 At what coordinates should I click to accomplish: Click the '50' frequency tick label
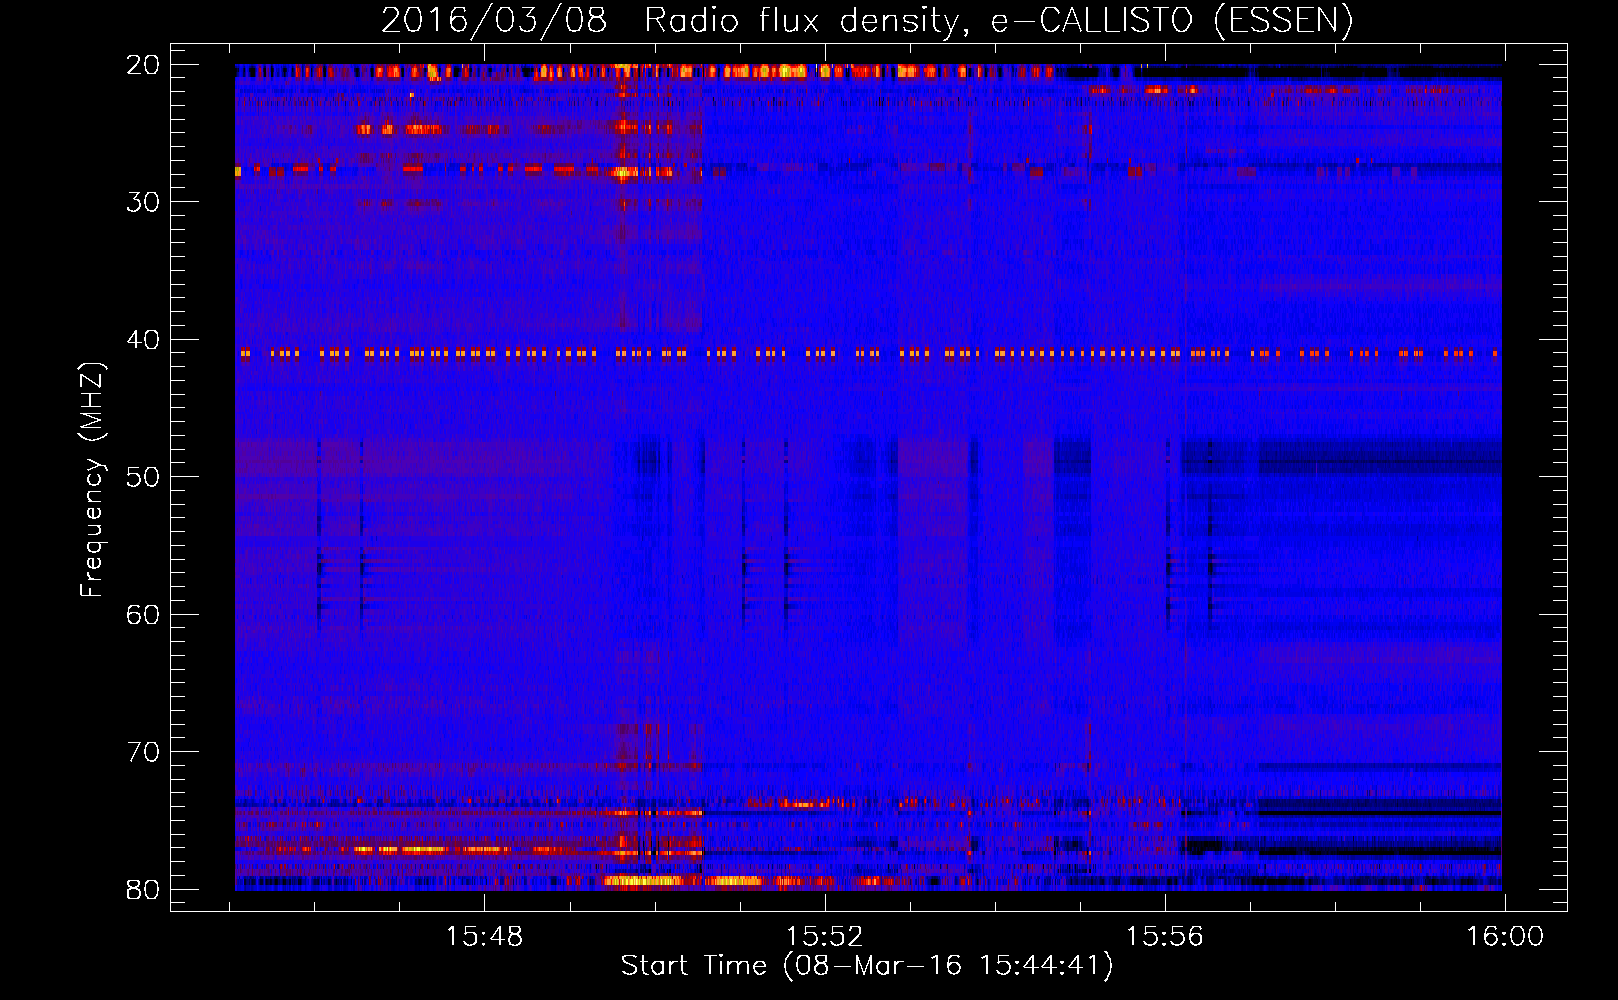(144, 477)
